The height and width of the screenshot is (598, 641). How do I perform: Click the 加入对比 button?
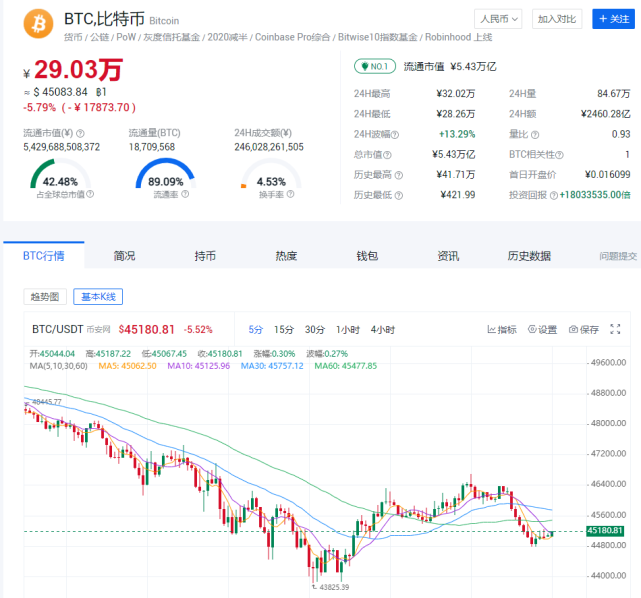[556, 19]
